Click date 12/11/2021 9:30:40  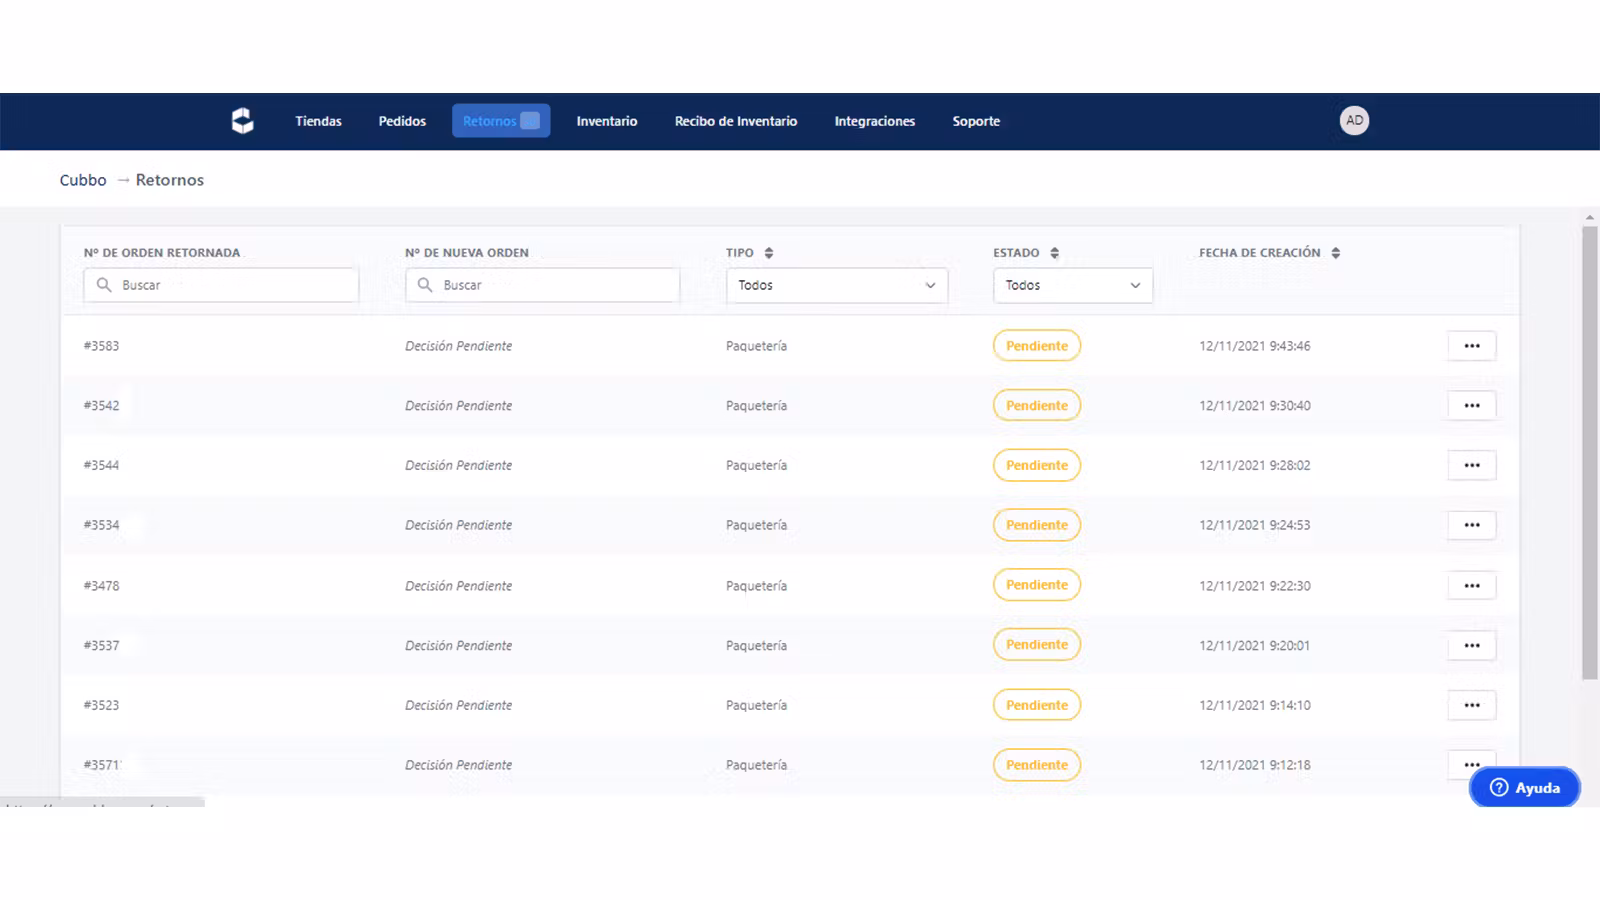(x=1255, y=406)
